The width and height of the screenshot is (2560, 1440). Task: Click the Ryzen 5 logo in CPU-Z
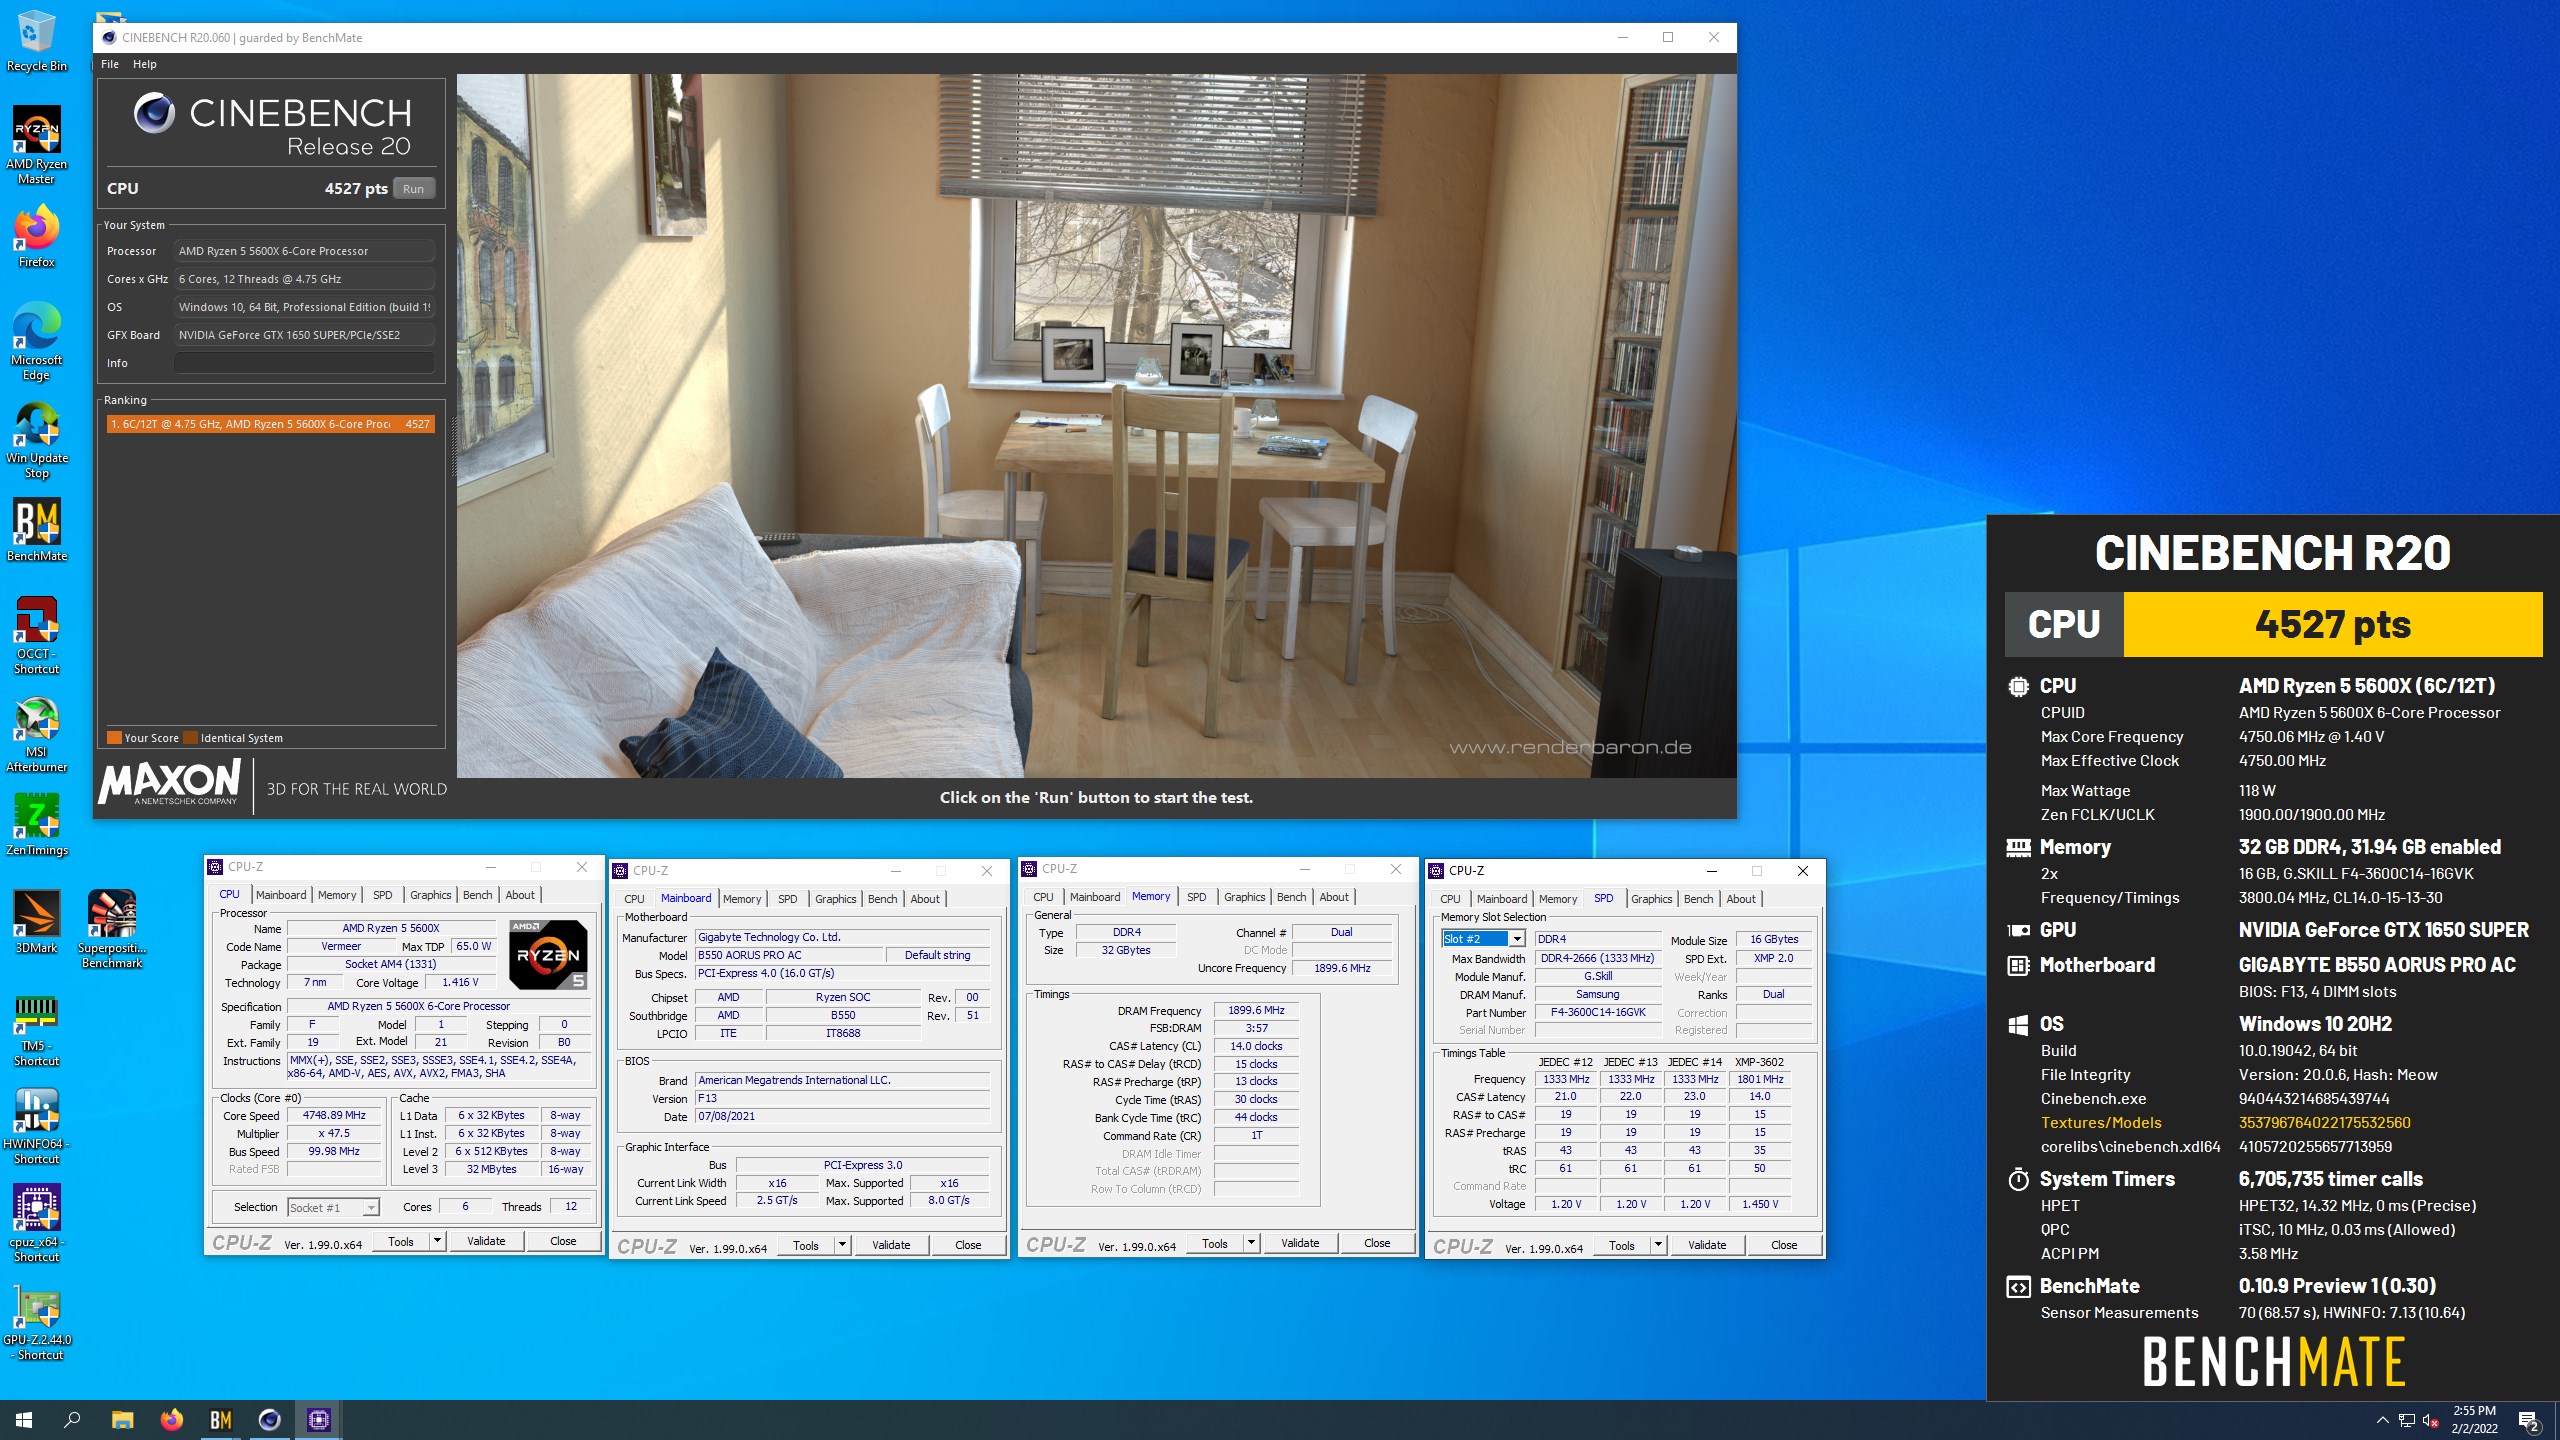click(x=548, y=954)
